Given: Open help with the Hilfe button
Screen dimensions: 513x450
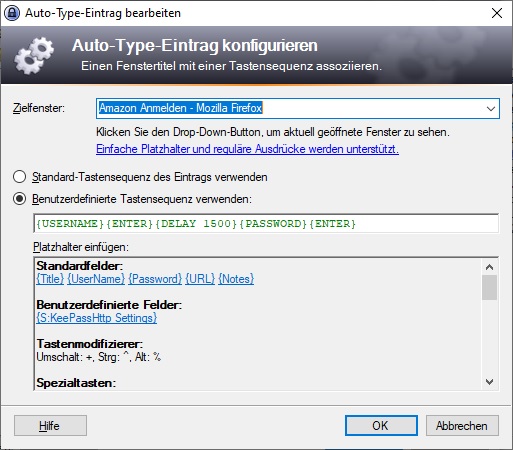Looking at the screenshot, I should [50, 426].
